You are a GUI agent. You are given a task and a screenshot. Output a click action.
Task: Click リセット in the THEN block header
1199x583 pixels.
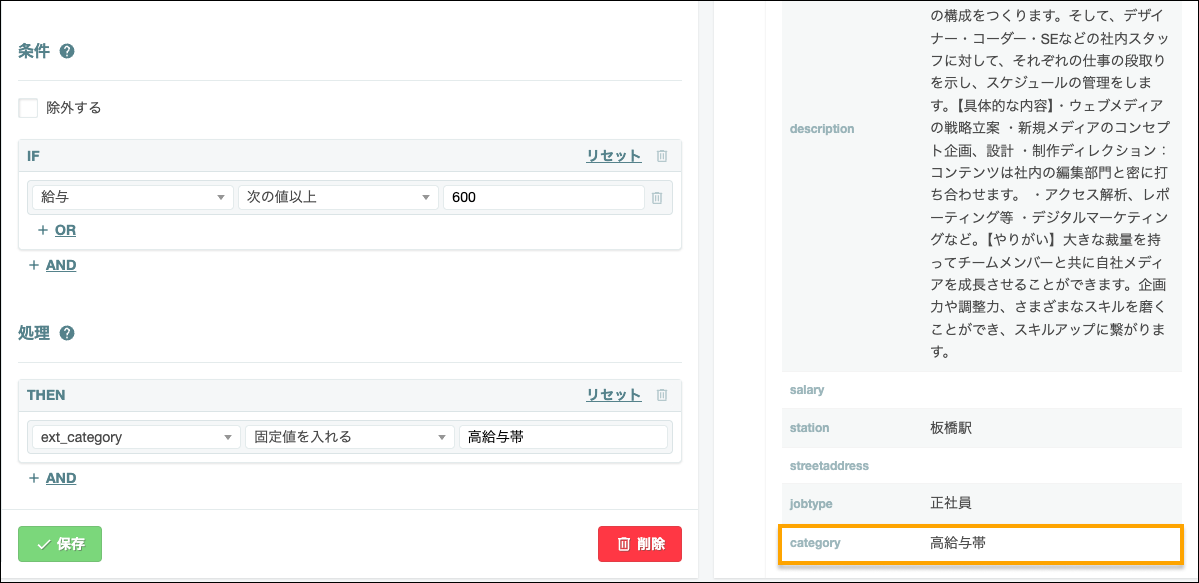point(613,394)
